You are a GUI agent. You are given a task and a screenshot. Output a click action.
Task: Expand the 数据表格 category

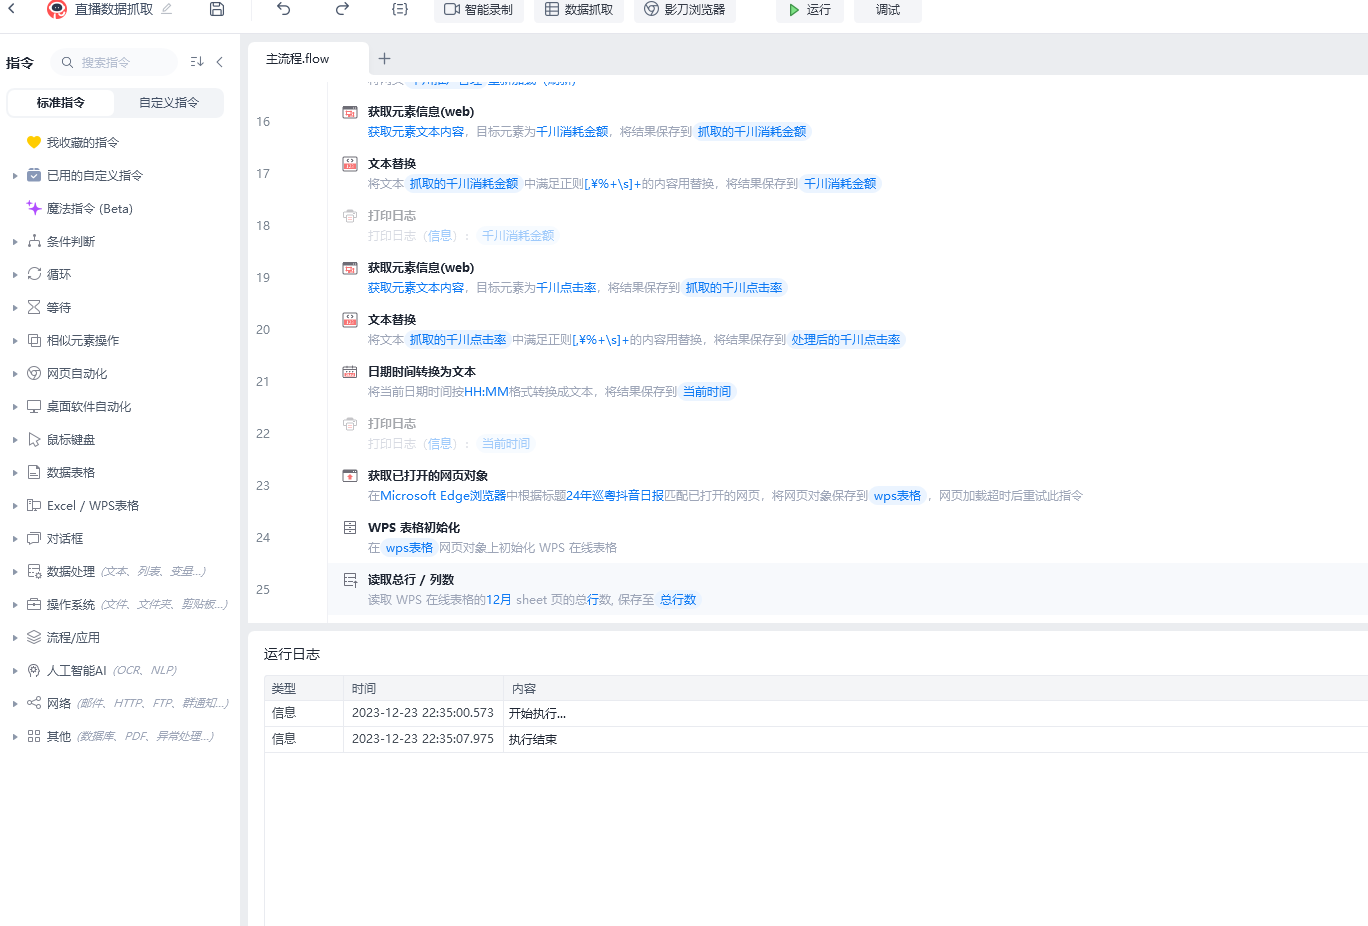tap(15, 473)
